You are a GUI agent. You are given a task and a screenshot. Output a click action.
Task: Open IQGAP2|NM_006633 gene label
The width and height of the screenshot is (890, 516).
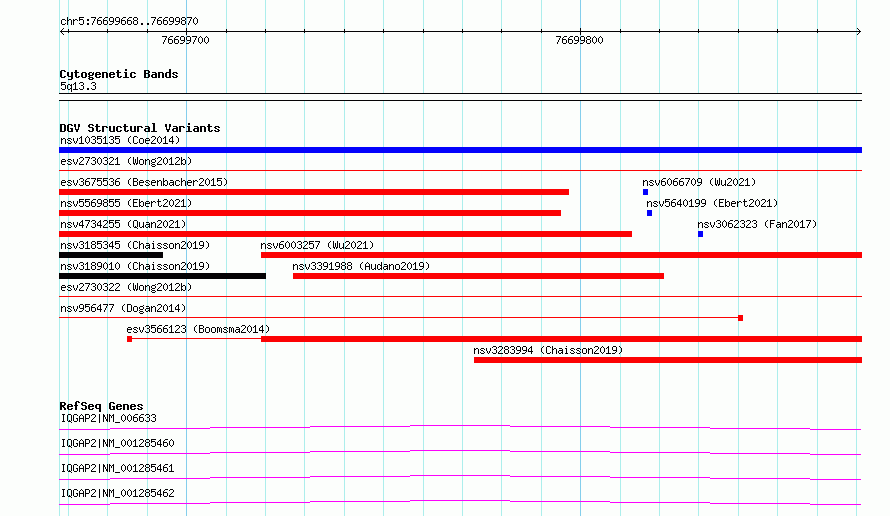(108, 418)
